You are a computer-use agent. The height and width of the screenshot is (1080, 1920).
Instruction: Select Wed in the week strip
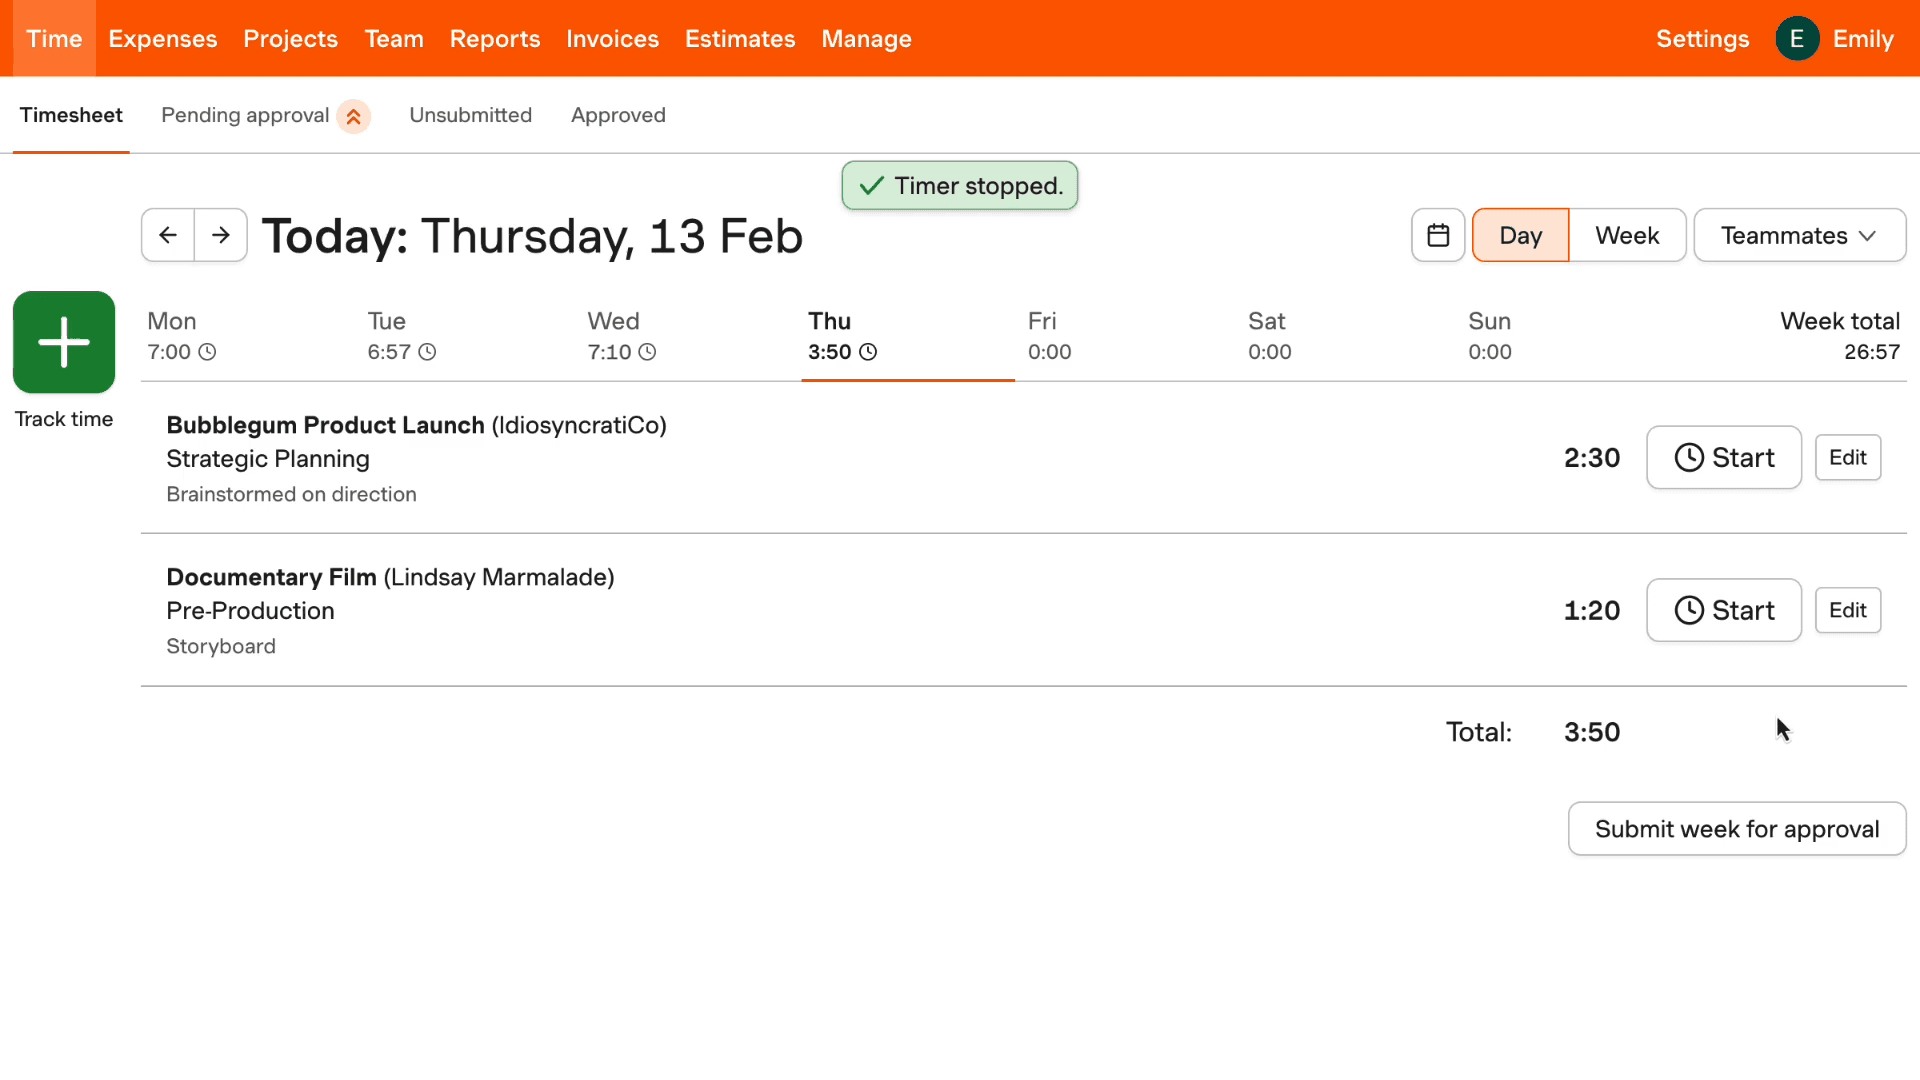(x=688, y=336)
